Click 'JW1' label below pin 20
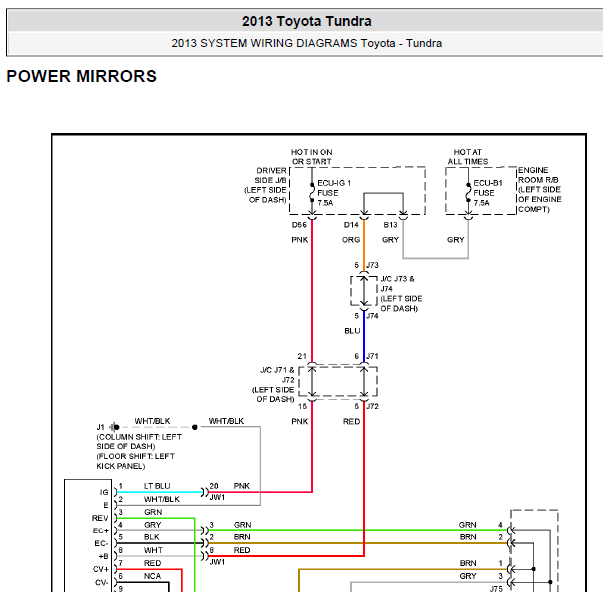603x592 pixels. (217, 497)
